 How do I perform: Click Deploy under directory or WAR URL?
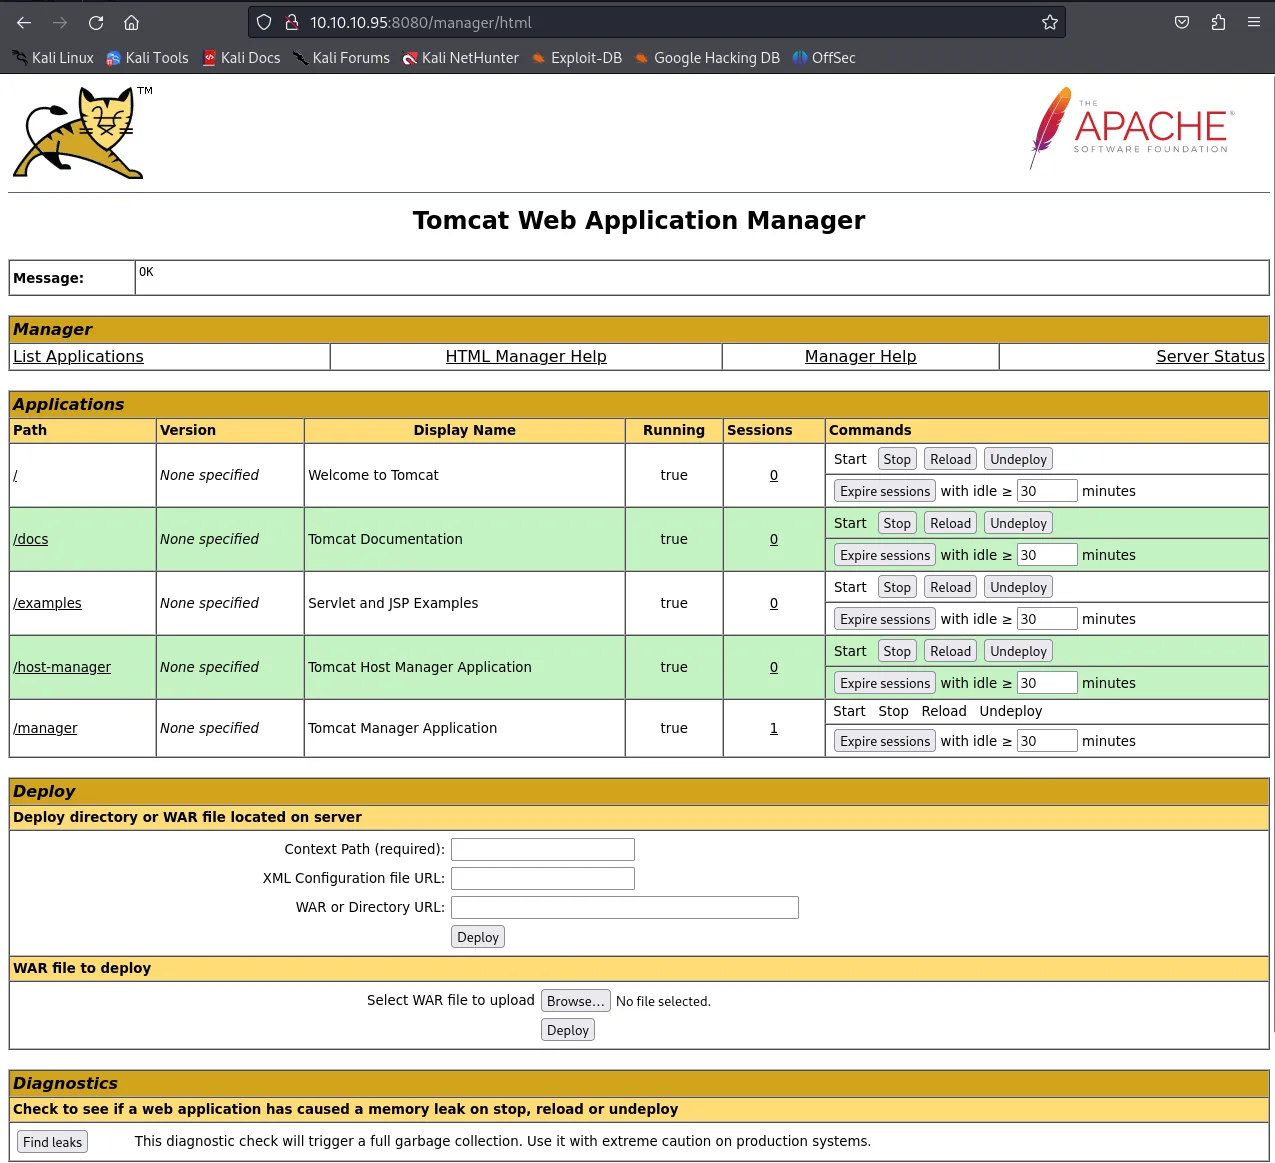click(x=478, y=937)
